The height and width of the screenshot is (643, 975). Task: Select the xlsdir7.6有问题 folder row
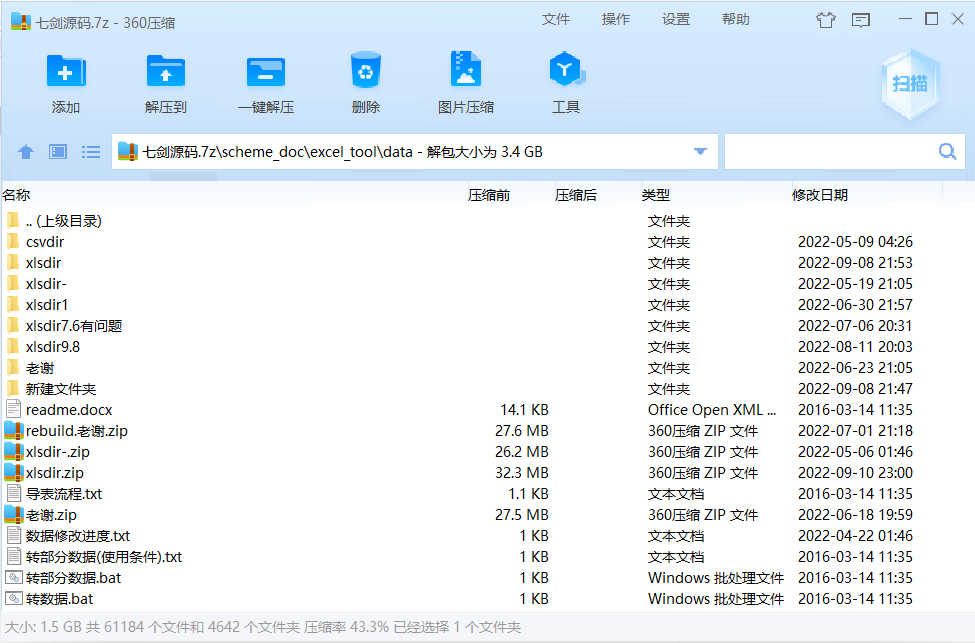coord(488,325)
